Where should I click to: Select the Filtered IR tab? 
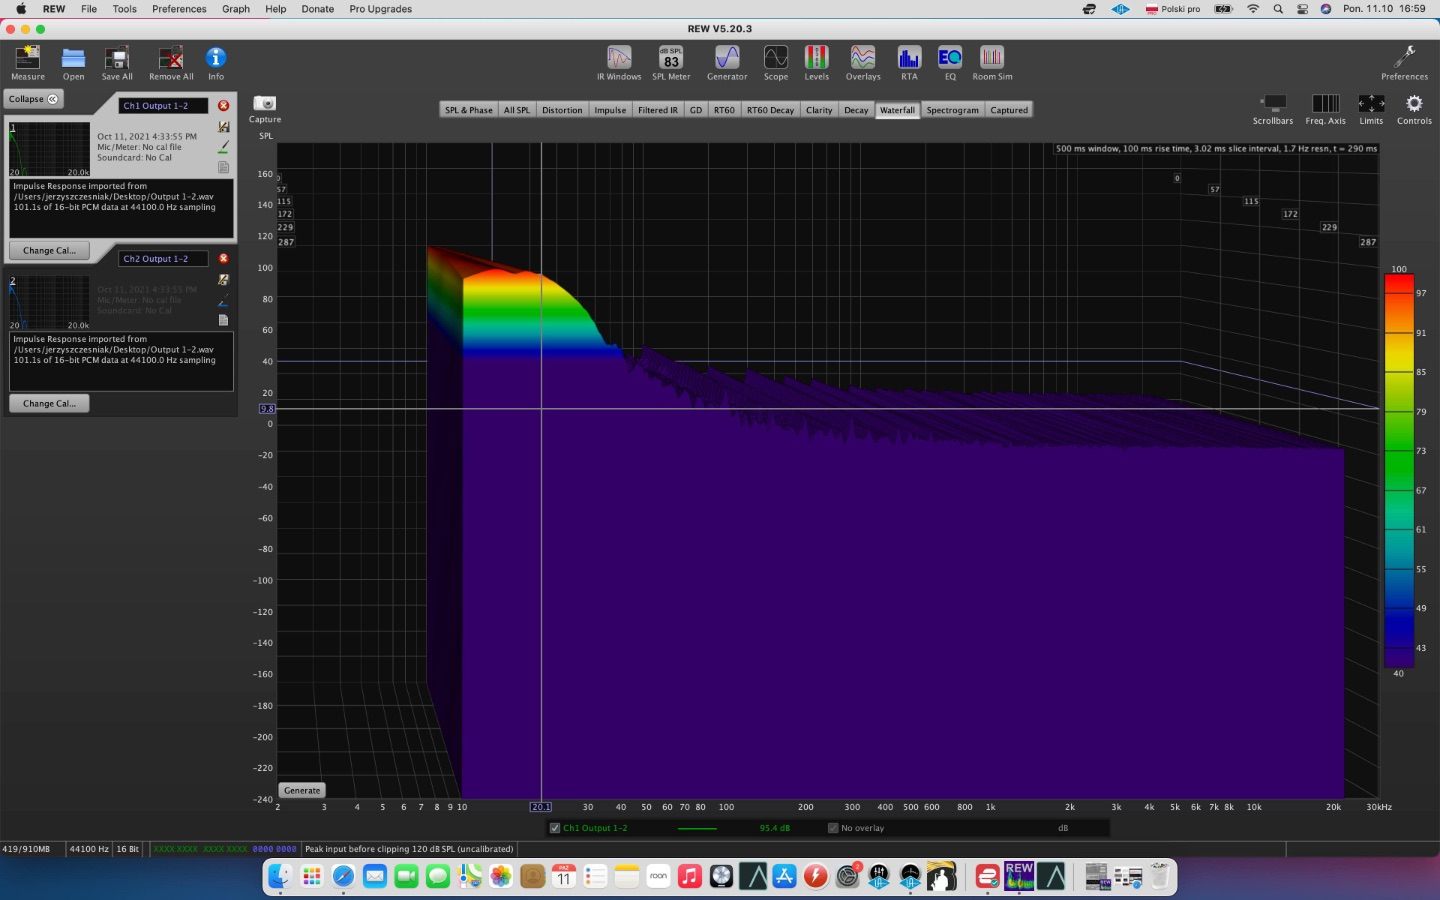point(657,110)
